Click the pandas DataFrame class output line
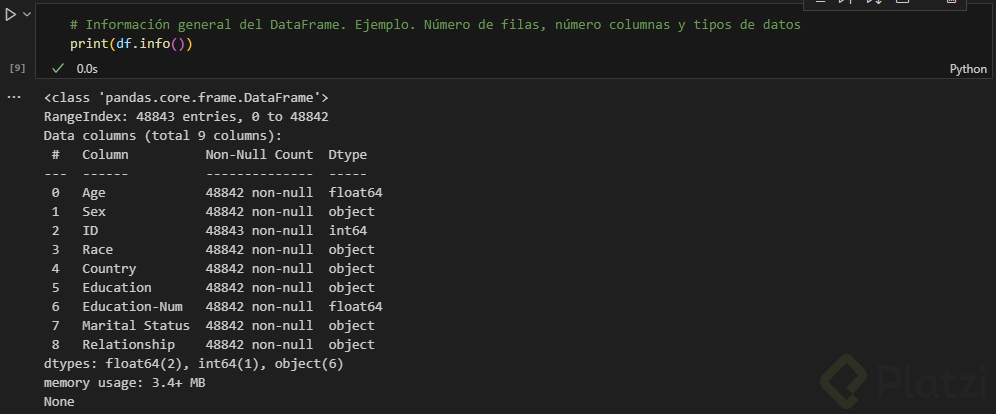 [x=186, y=98]
